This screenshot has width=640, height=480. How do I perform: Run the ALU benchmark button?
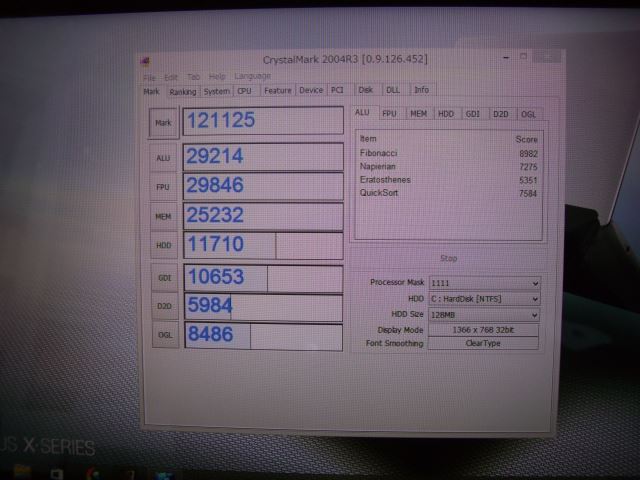[x=163, y=157]
